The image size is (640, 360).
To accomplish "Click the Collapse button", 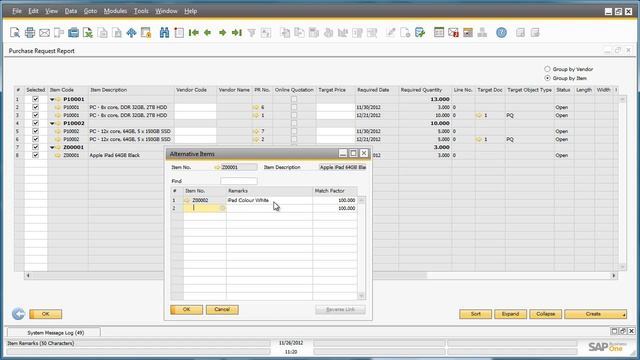I will coord(545,314).
